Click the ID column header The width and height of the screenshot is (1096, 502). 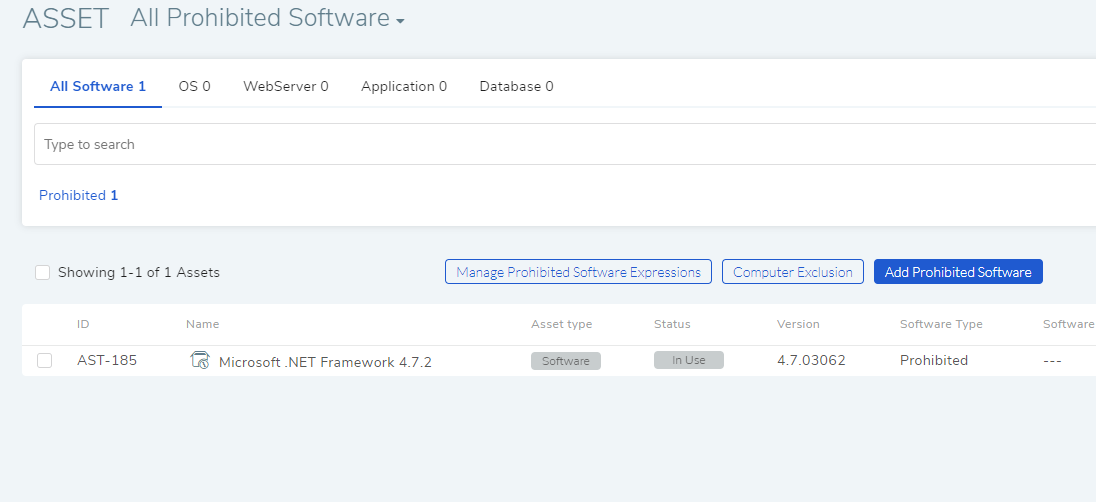pyautogui.click(x=83, y=324)
